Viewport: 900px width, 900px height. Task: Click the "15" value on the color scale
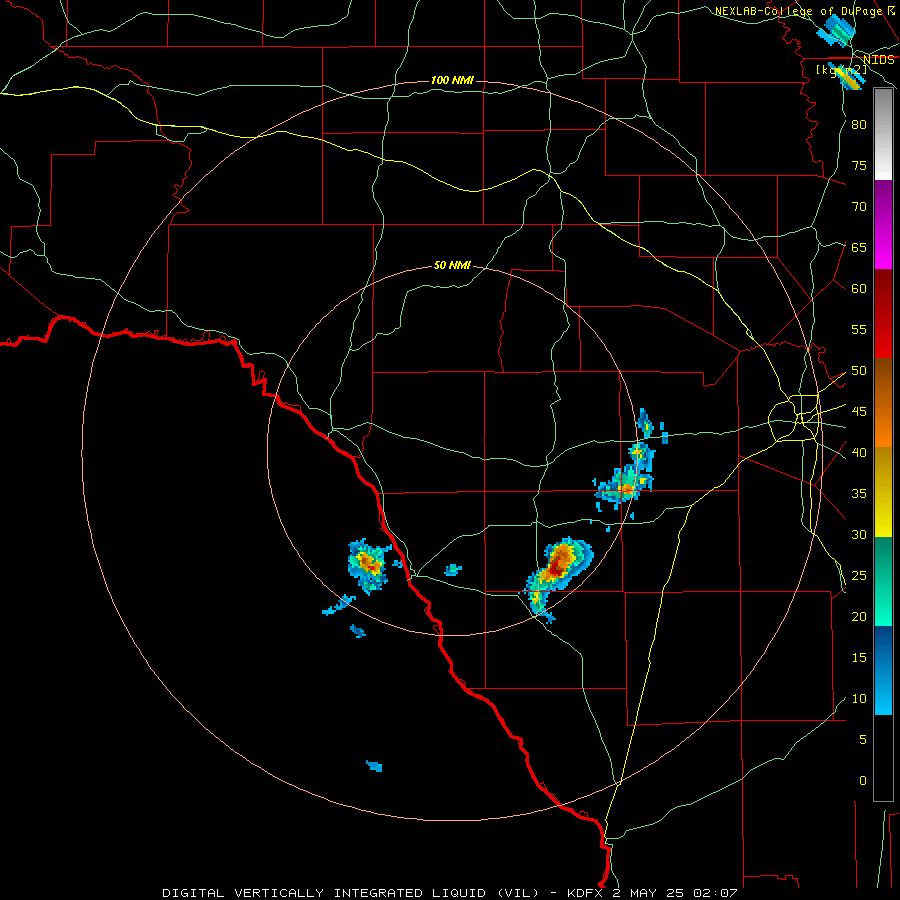[859, 658]
